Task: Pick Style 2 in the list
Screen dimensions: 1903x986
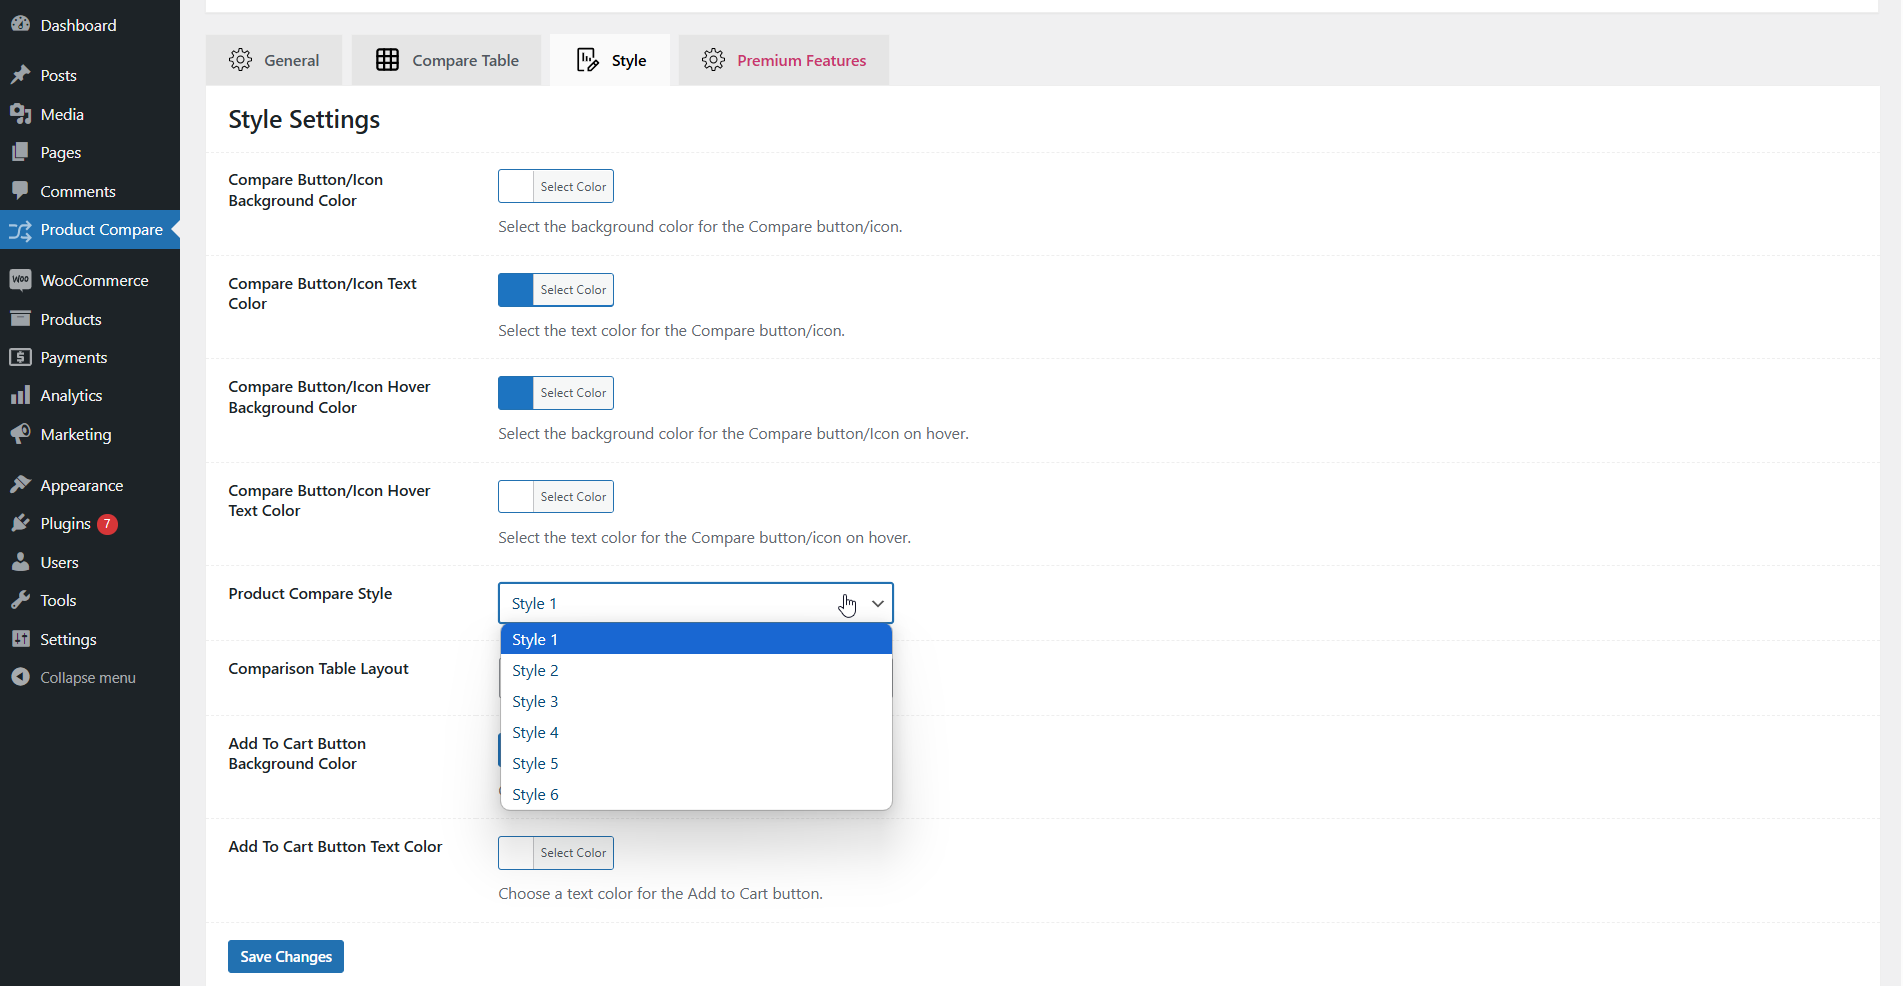Action: click(535, 671)
